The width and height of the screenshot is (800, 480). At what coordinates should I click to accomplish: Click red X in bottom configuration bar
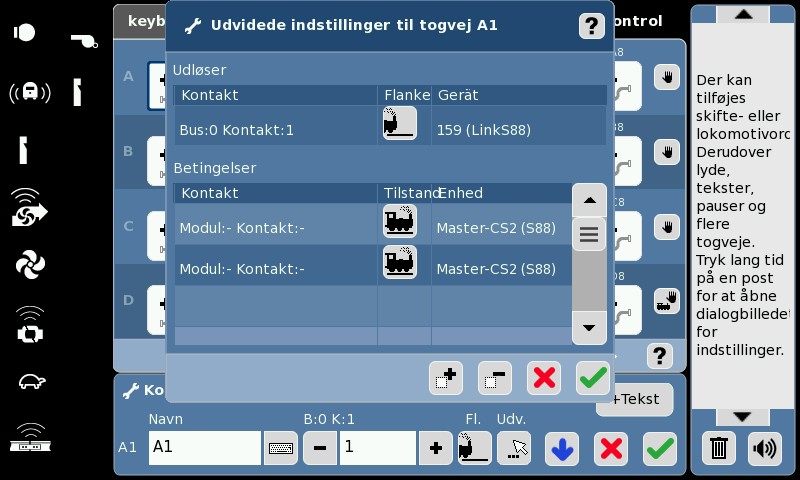pyautogui.click(x=611, y=449)
